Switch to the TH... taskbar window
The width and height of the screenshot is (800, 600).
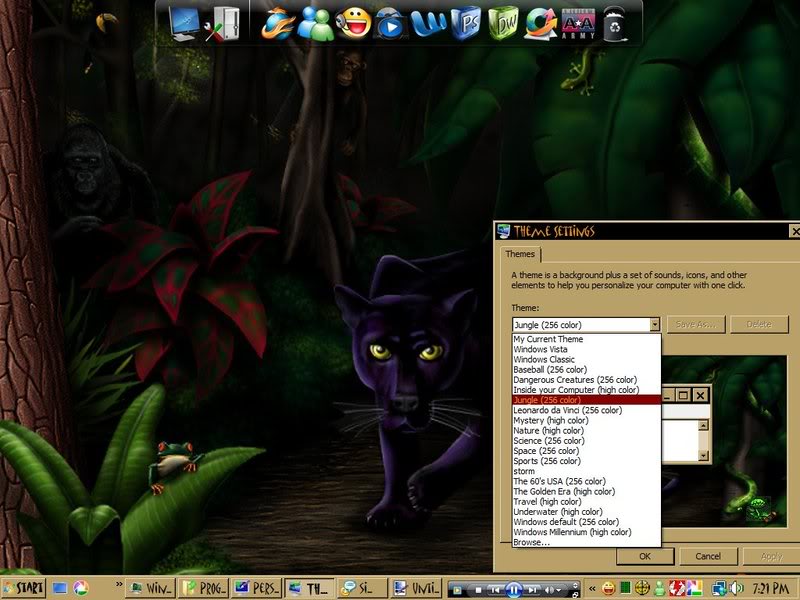pos(310,588)
